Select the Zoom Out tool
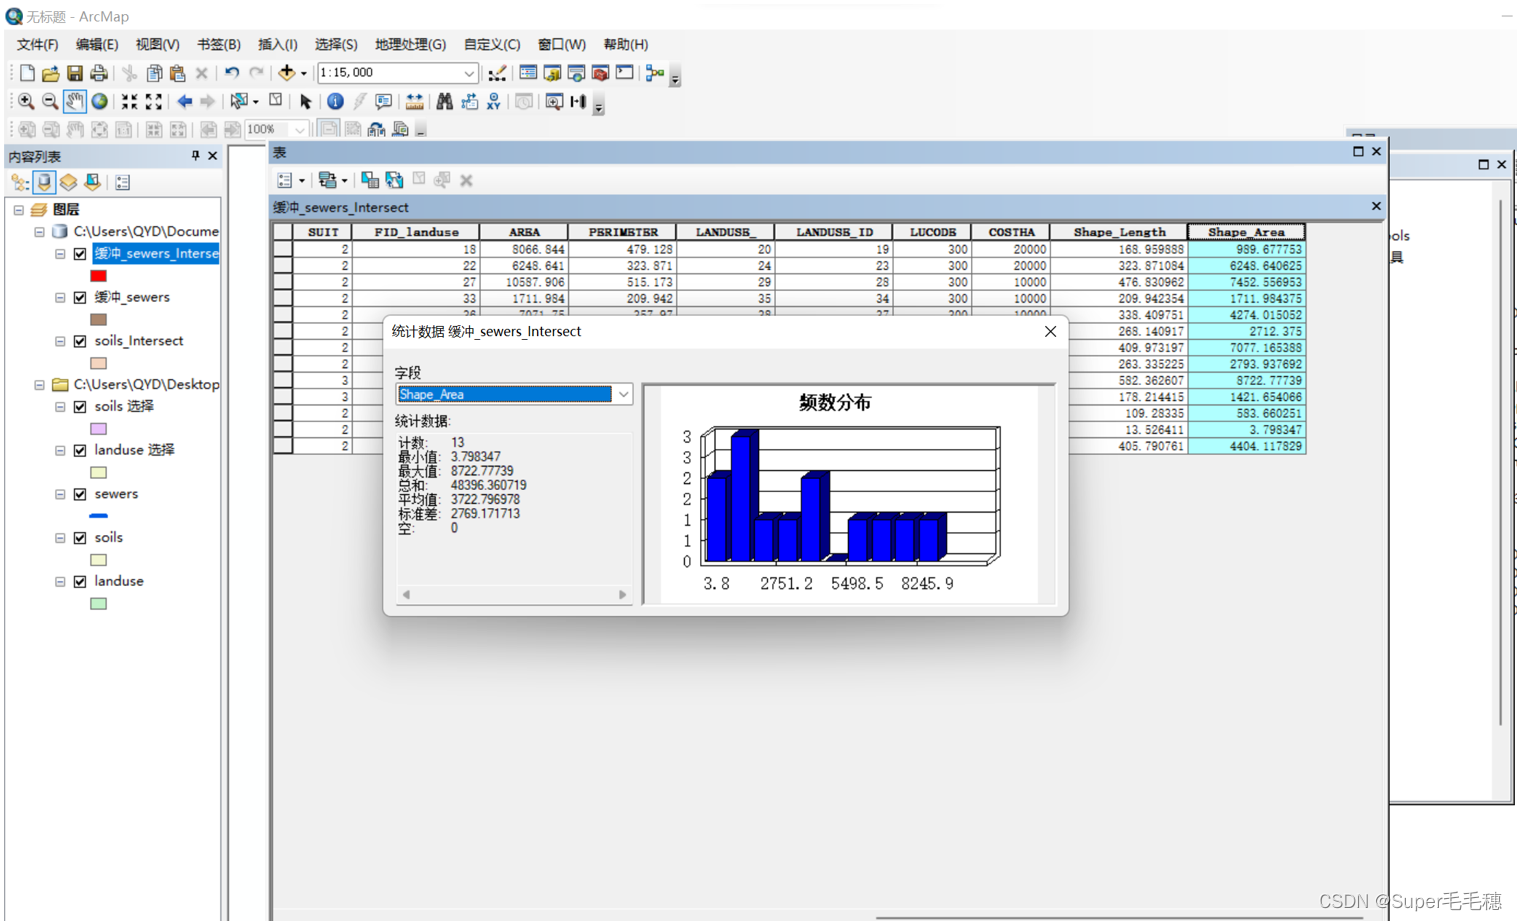 point(50,101)
